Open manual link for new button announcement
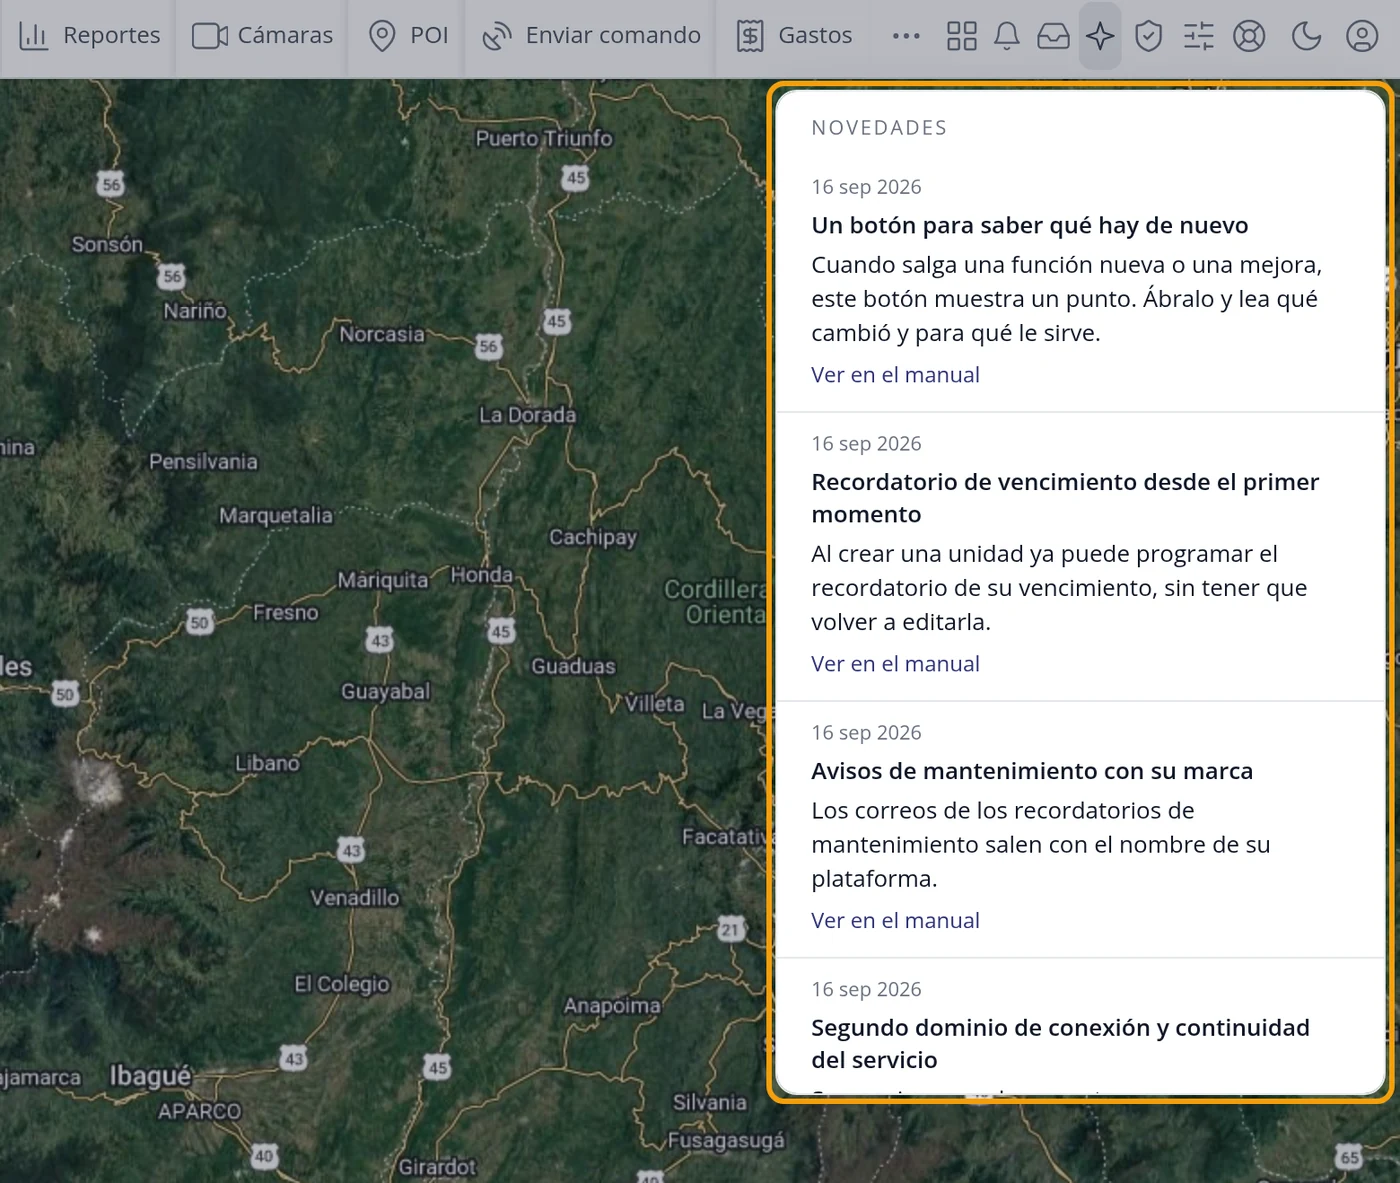 [x=895, y=375]
